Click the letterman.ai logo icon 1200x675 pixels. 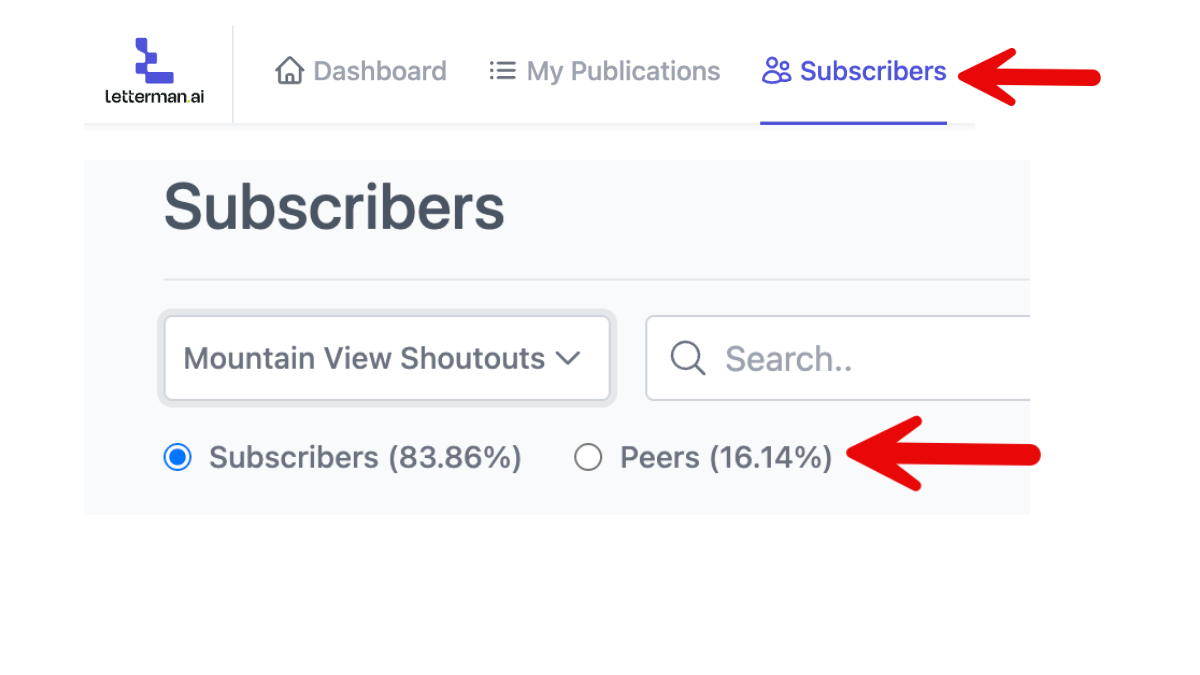pyautogui.click(x=154, y=60)
